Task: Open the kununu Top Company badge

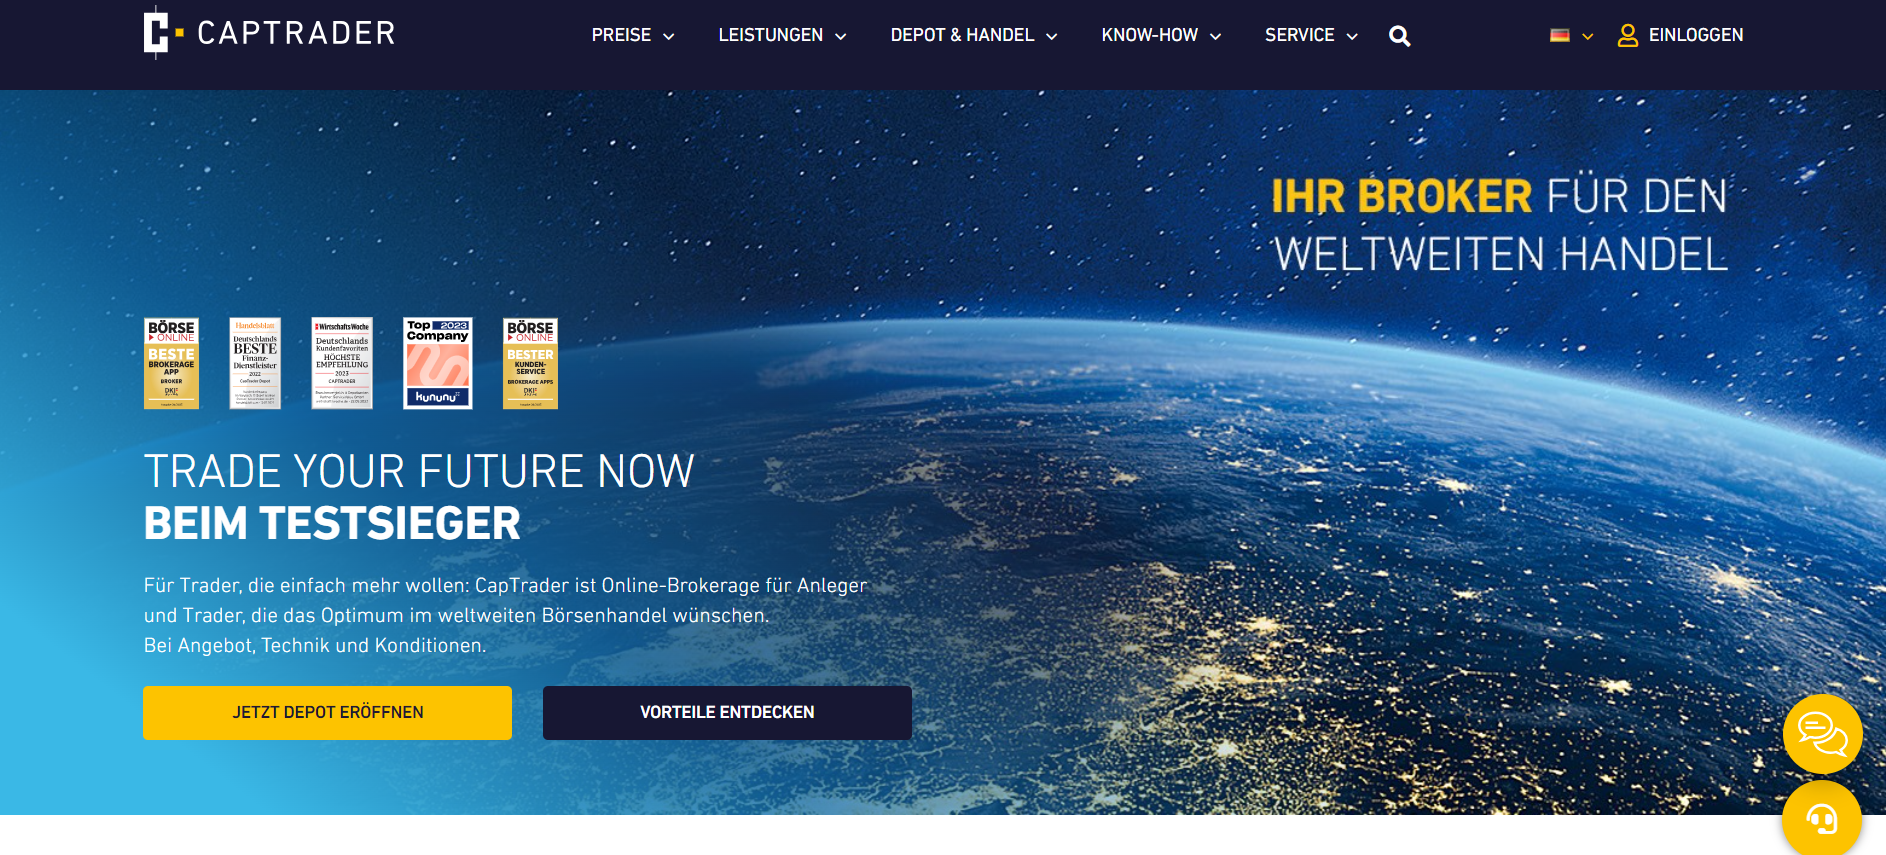Action: pos(437,363)
